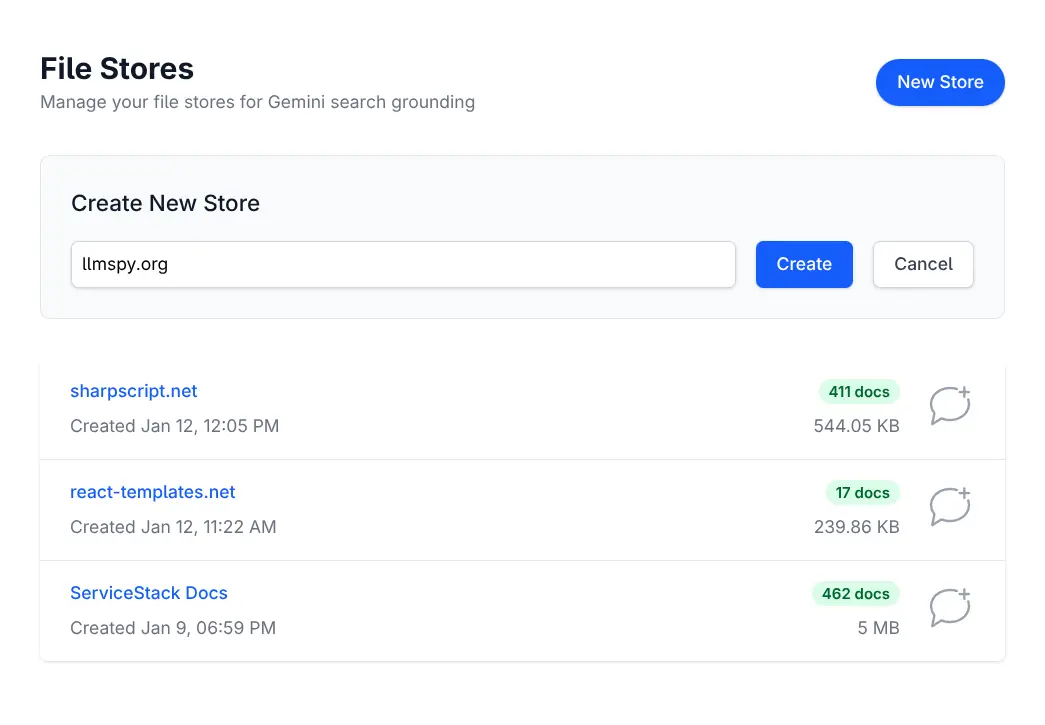Click the 544.05 KB size label
Screen dimensions: 1045x725
pos(856,426)
